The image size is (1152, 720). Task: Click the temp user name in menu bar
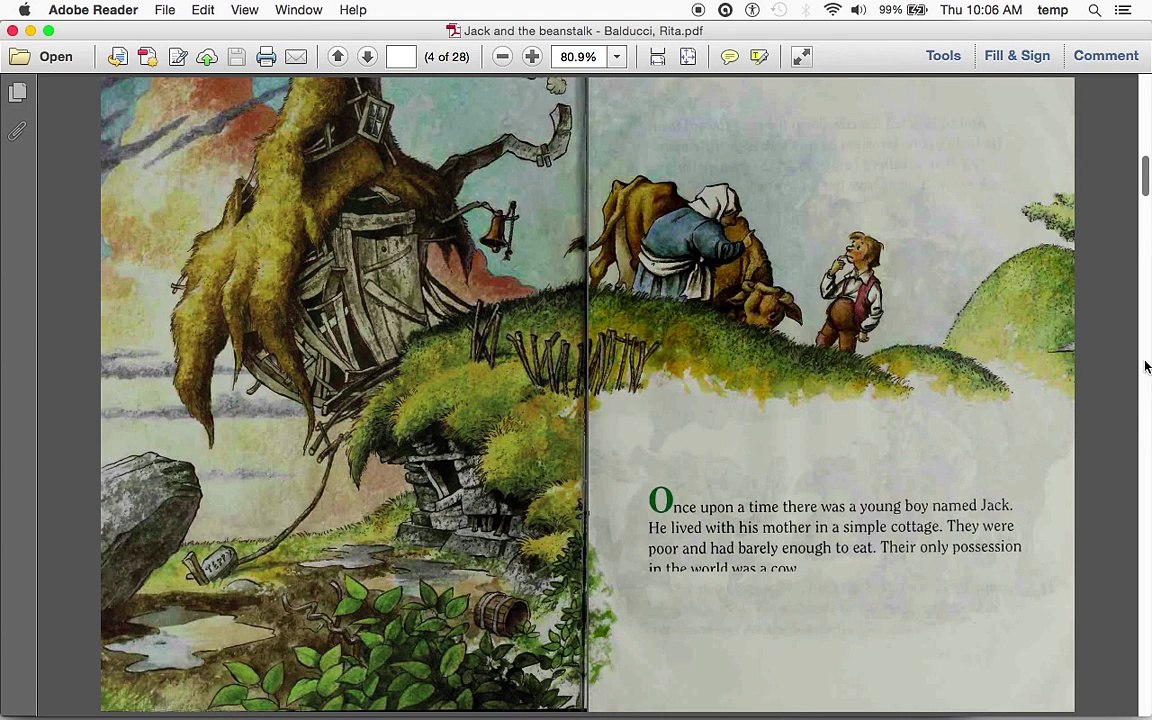point(1052,10)
